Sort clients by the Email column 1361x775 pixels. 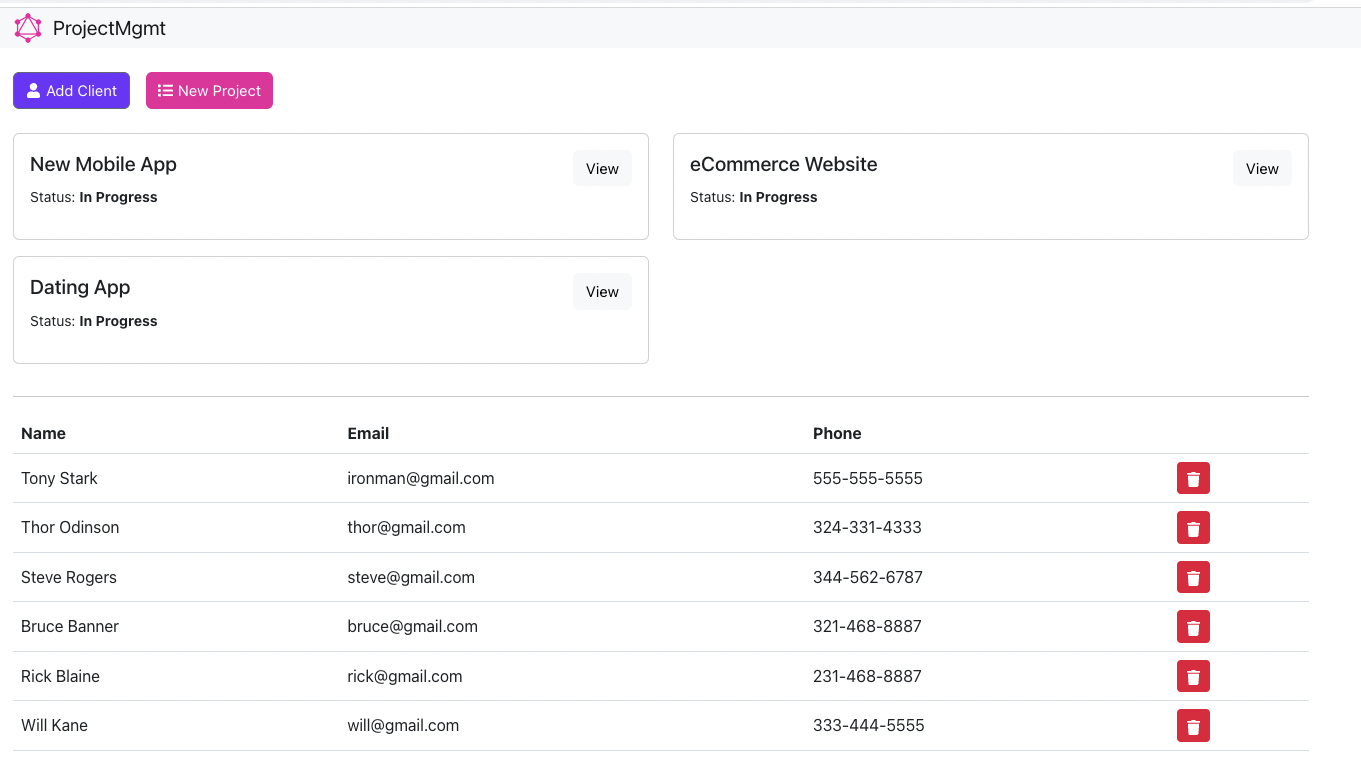coord(368,433)
